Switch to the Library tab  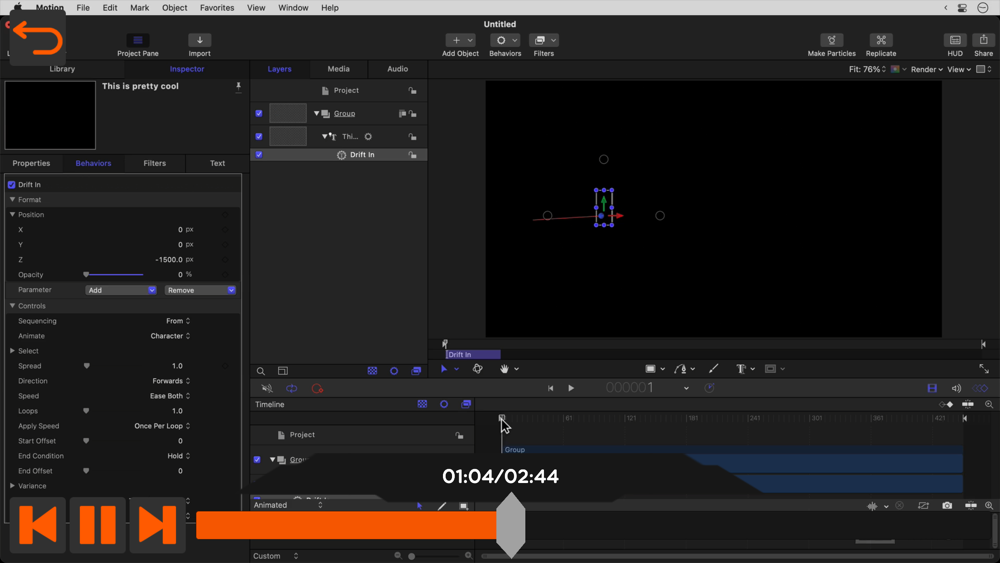click(x=62, y=69)
